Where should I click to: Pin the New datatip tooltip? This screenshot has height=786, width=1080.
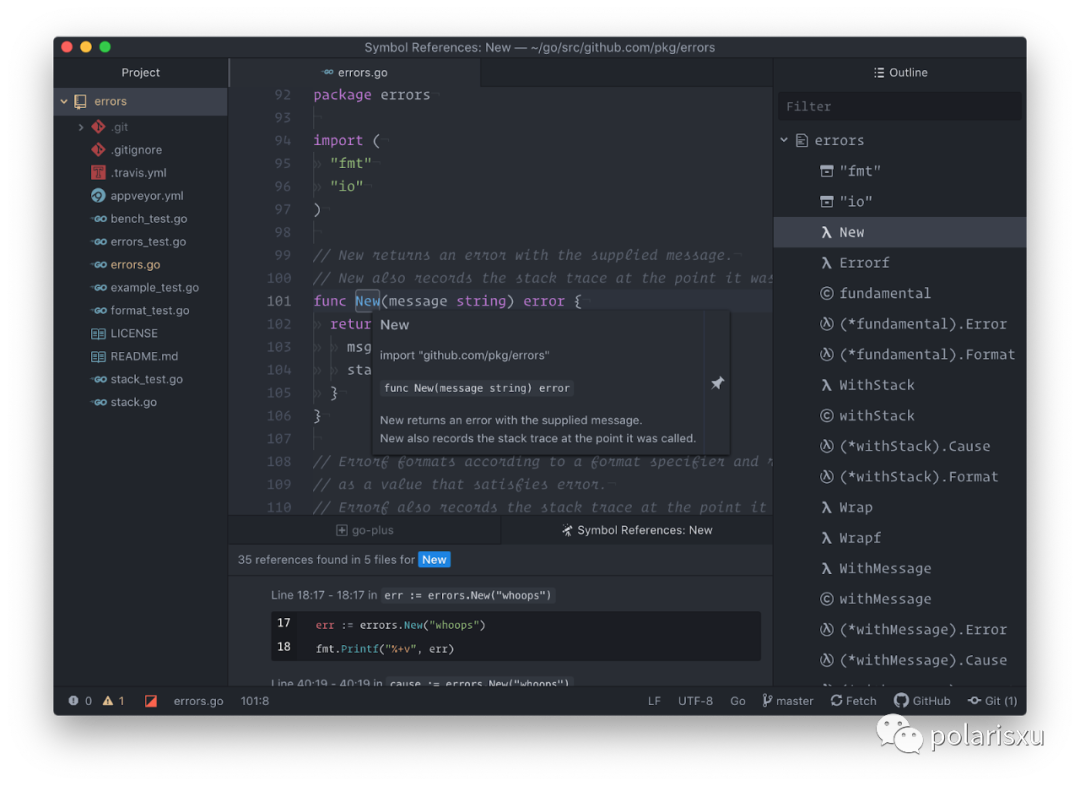[x=717, y=383]
